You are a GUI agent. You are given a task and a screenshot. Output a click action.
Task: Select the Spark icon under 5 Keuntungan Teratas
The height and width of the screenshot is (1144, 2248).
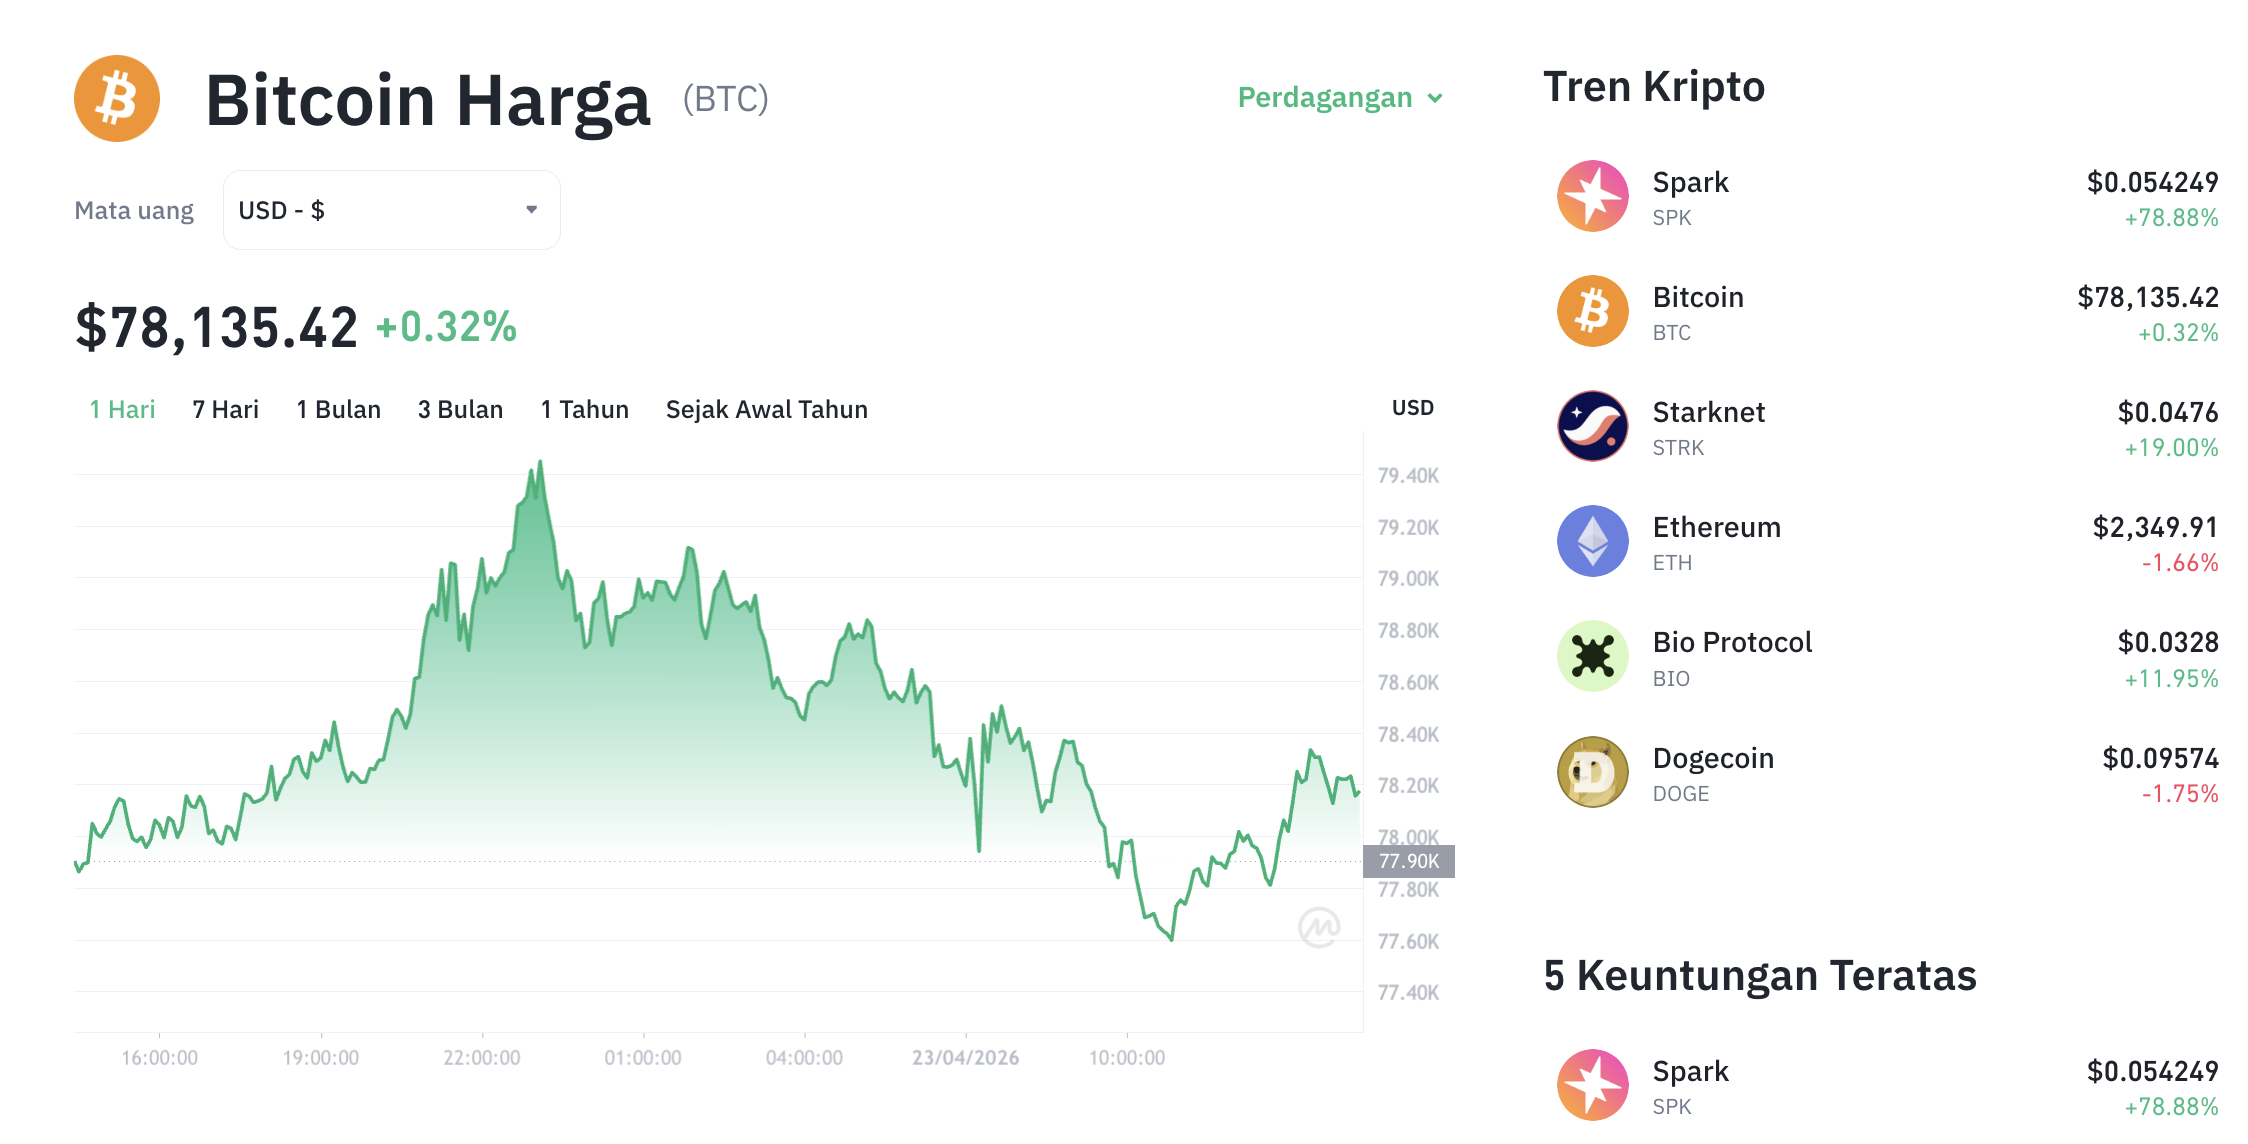pyautogui.click(x=1592, y=1085)
